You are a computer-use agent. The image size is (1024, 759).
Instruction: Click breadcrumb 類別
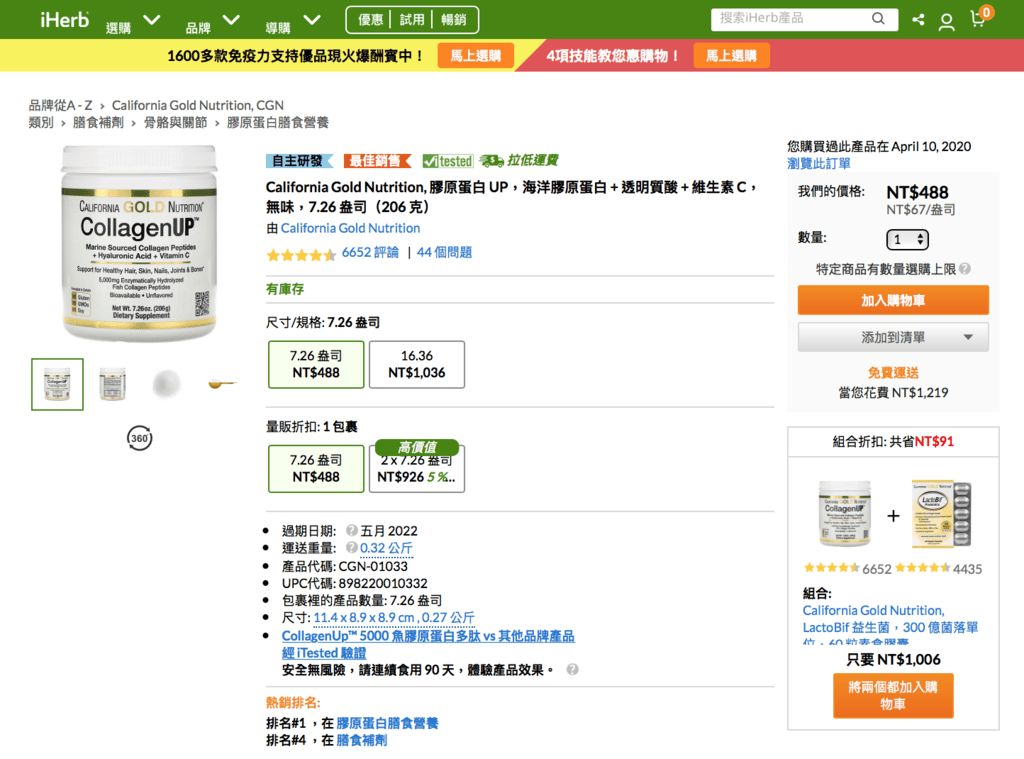point(41,122)
